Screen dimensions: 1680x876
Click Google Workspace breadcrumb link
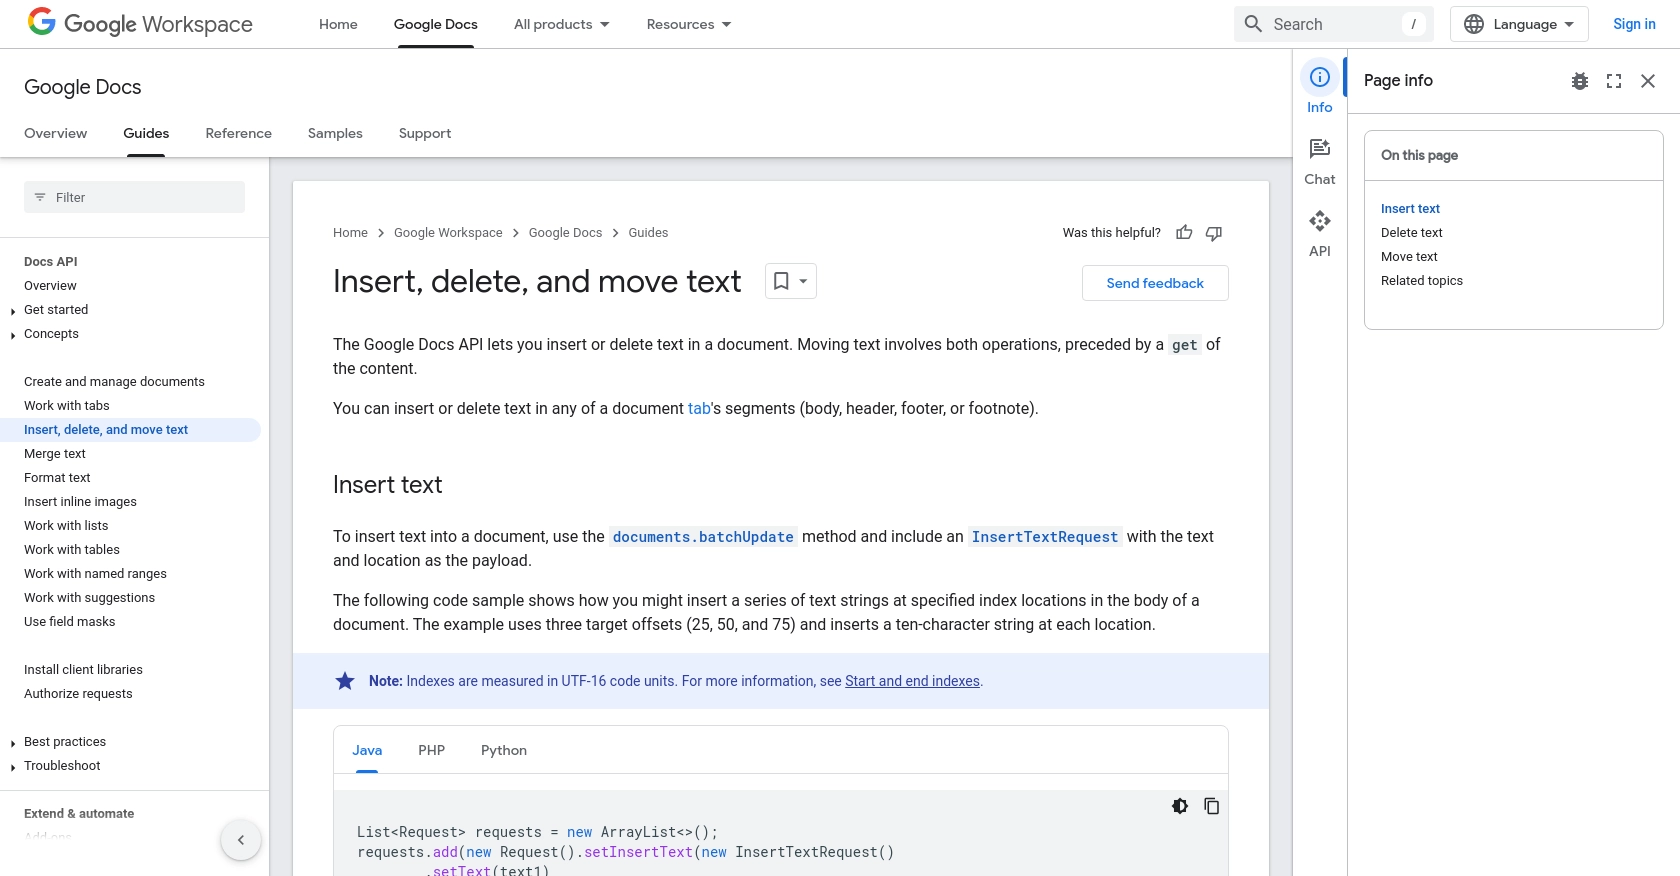pyautogui.click(x=448, y=233)
